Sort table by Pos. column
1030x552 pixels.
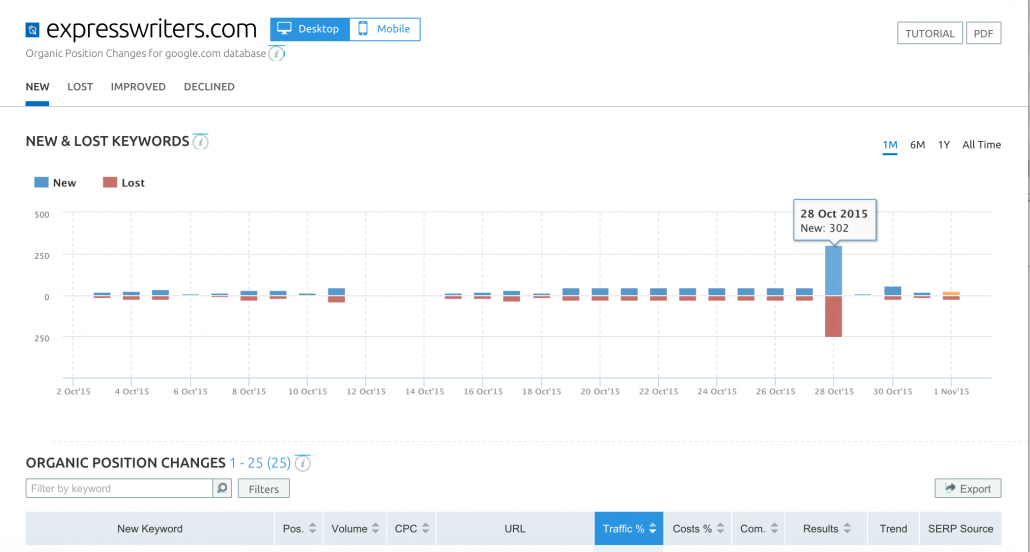[298, 528]
